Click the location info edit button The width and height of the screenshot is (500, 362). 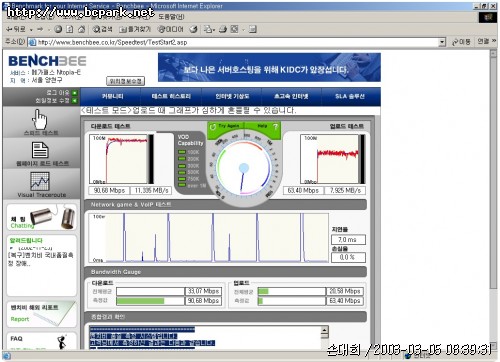click(x=125, y=81)
